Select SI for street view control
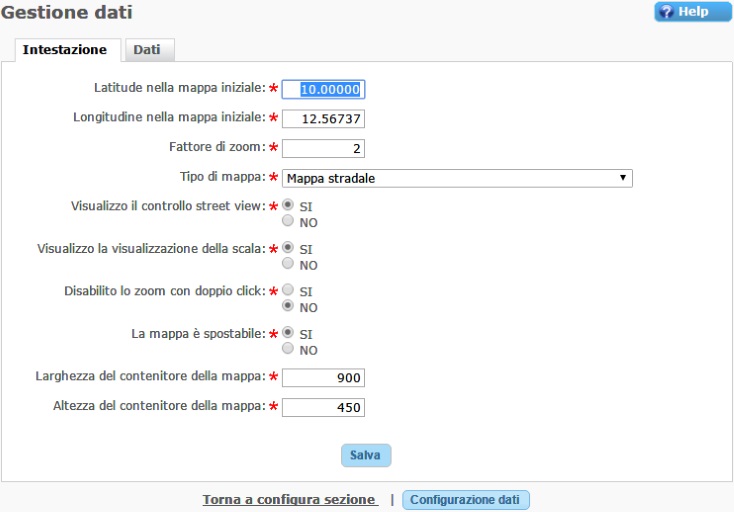 tap(289, 206)
